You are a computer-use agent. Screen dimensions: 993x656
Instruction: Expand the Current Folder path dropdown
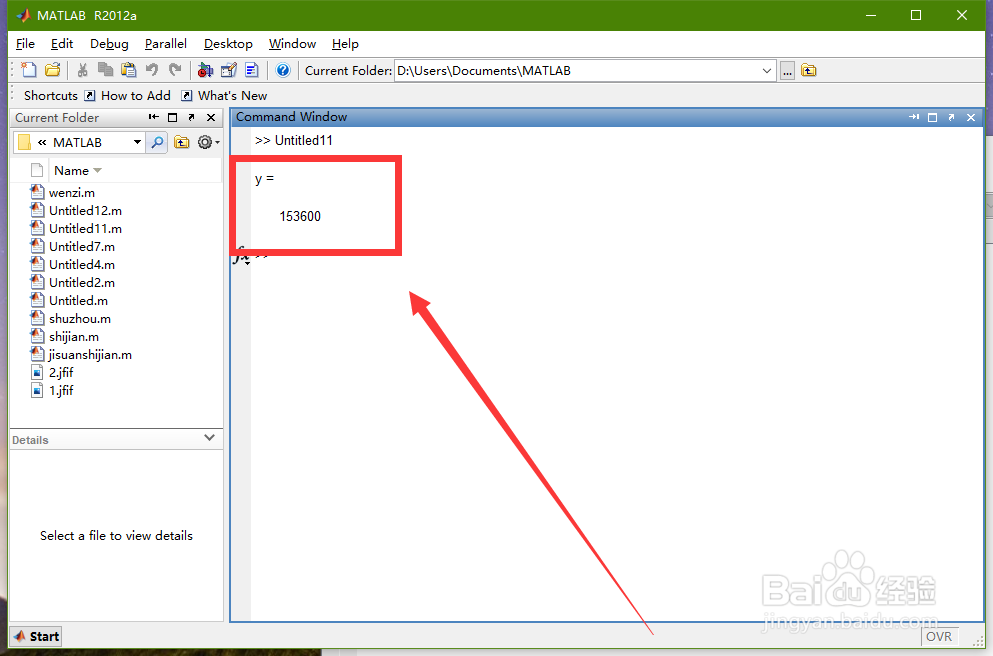point(767,70)
